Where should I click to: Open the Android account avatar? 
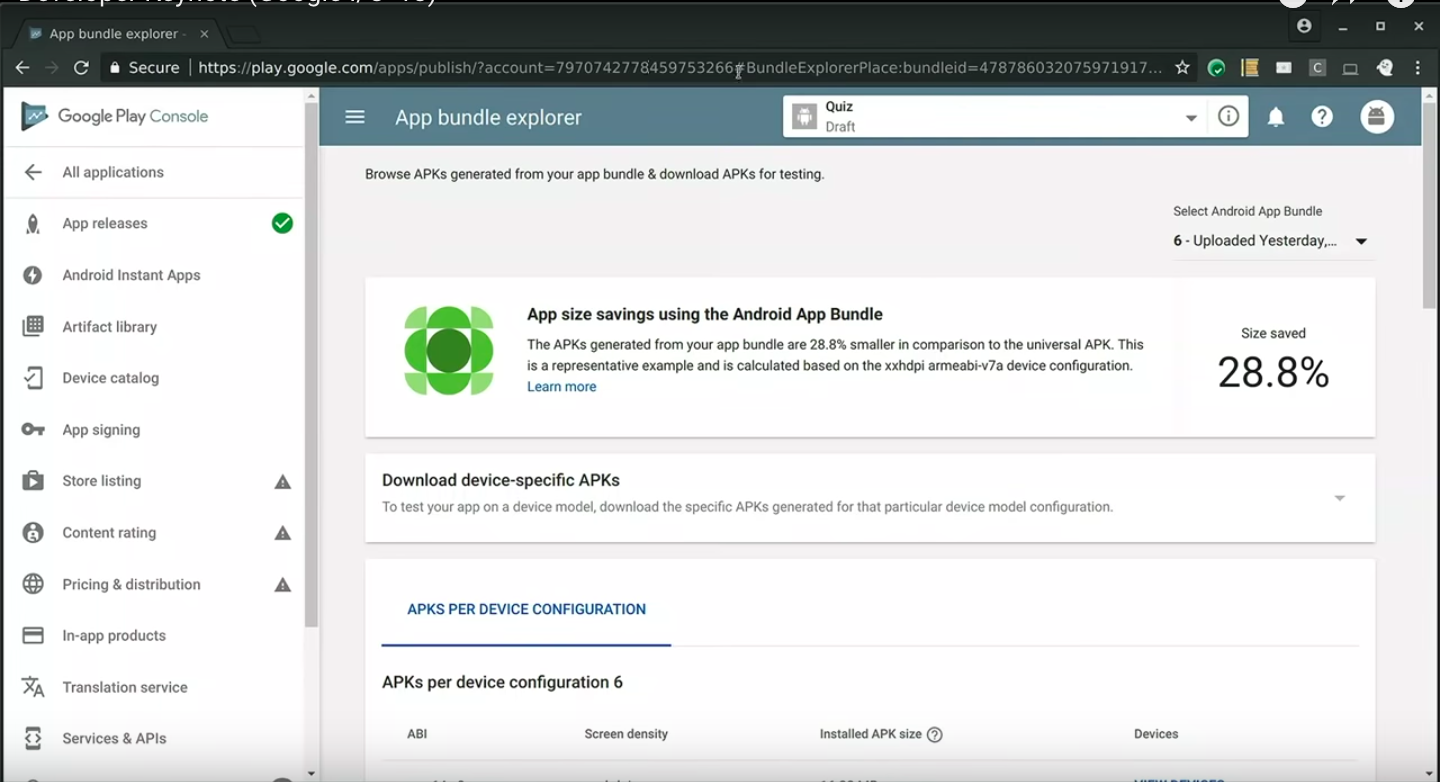pyautogui.click(x=1377, y=117)
